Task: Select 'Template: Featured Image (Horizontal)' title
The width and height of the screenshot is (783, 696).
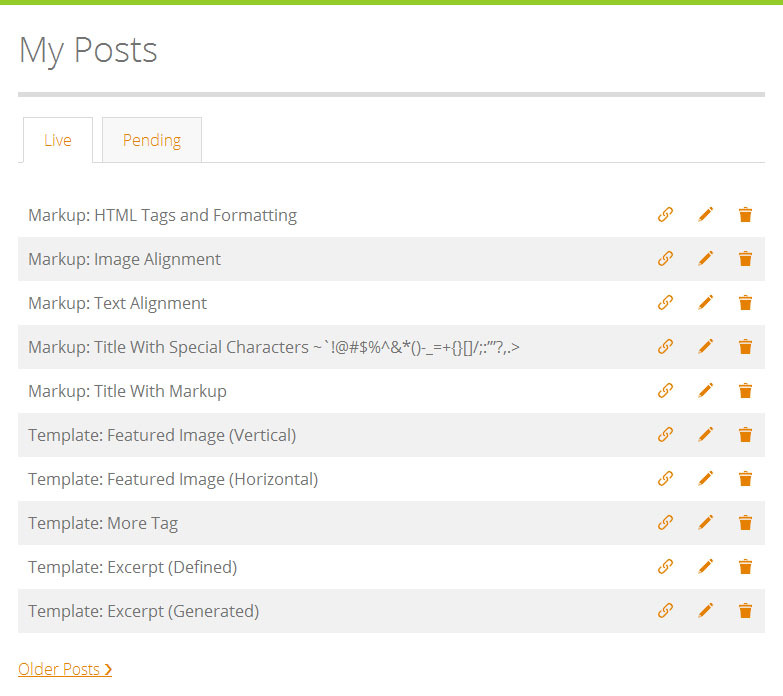Action: coord(173,479)
